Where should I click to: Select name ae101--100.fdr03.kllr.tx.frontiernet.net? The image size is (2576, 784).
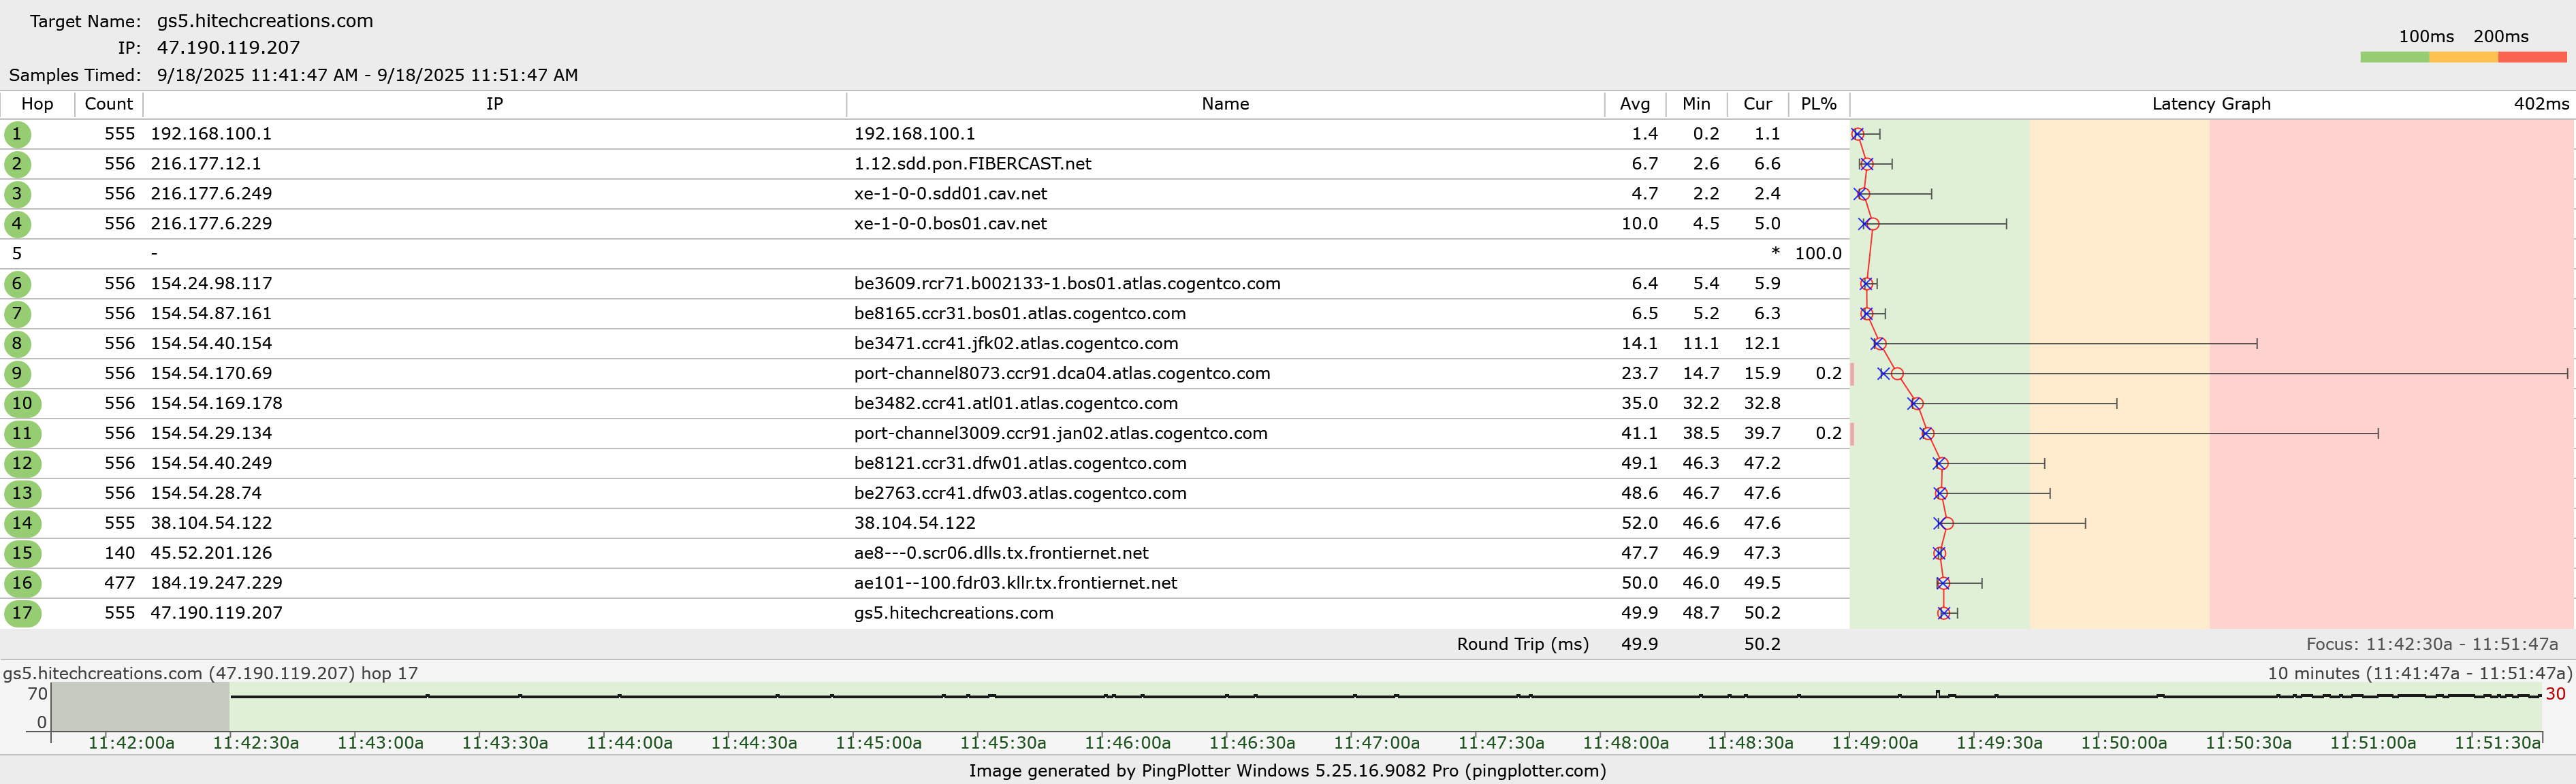point(1015,584)
